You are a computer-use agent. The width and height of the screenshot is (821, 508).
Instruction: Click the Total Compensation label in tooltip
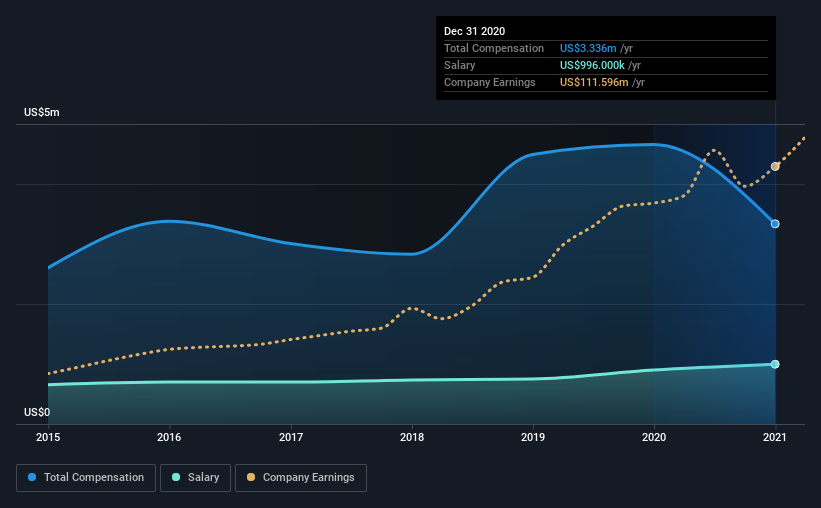coord(494,48)
